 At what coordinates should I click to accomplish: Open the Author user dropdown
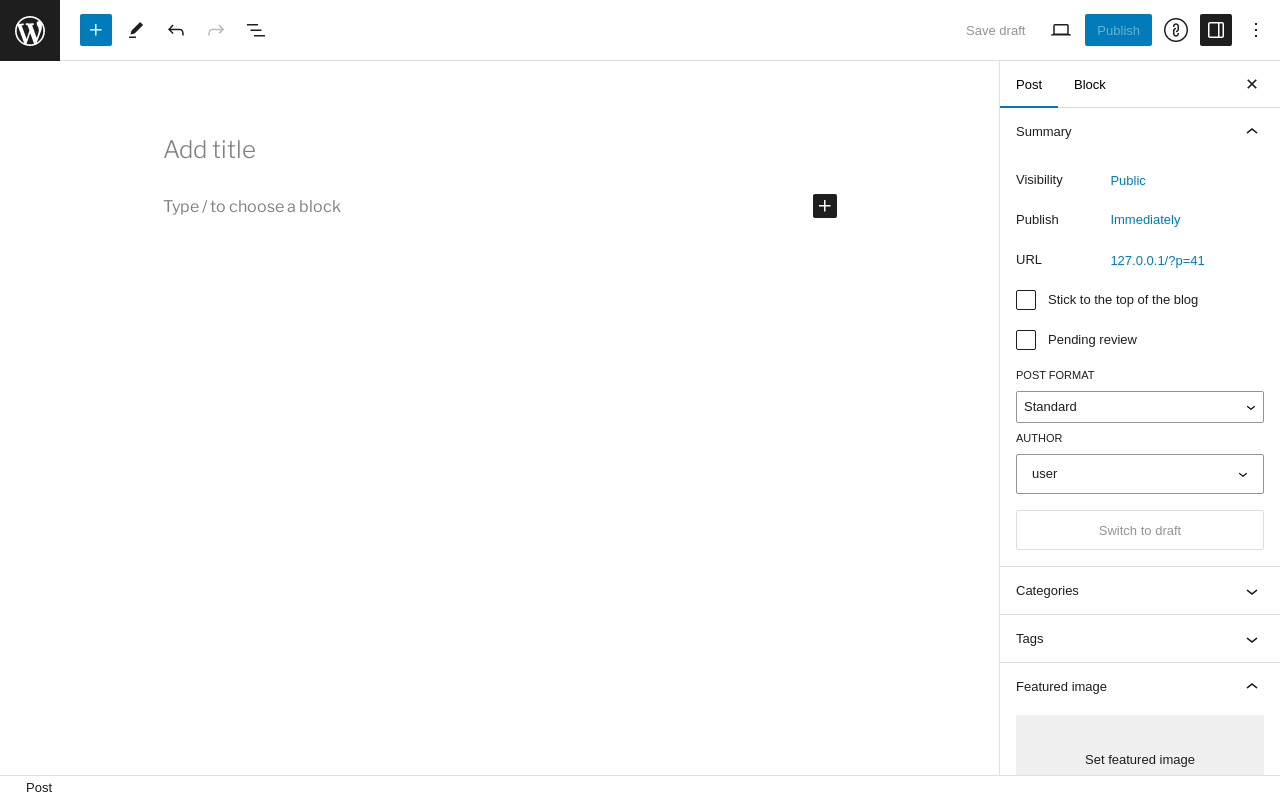1140,474
